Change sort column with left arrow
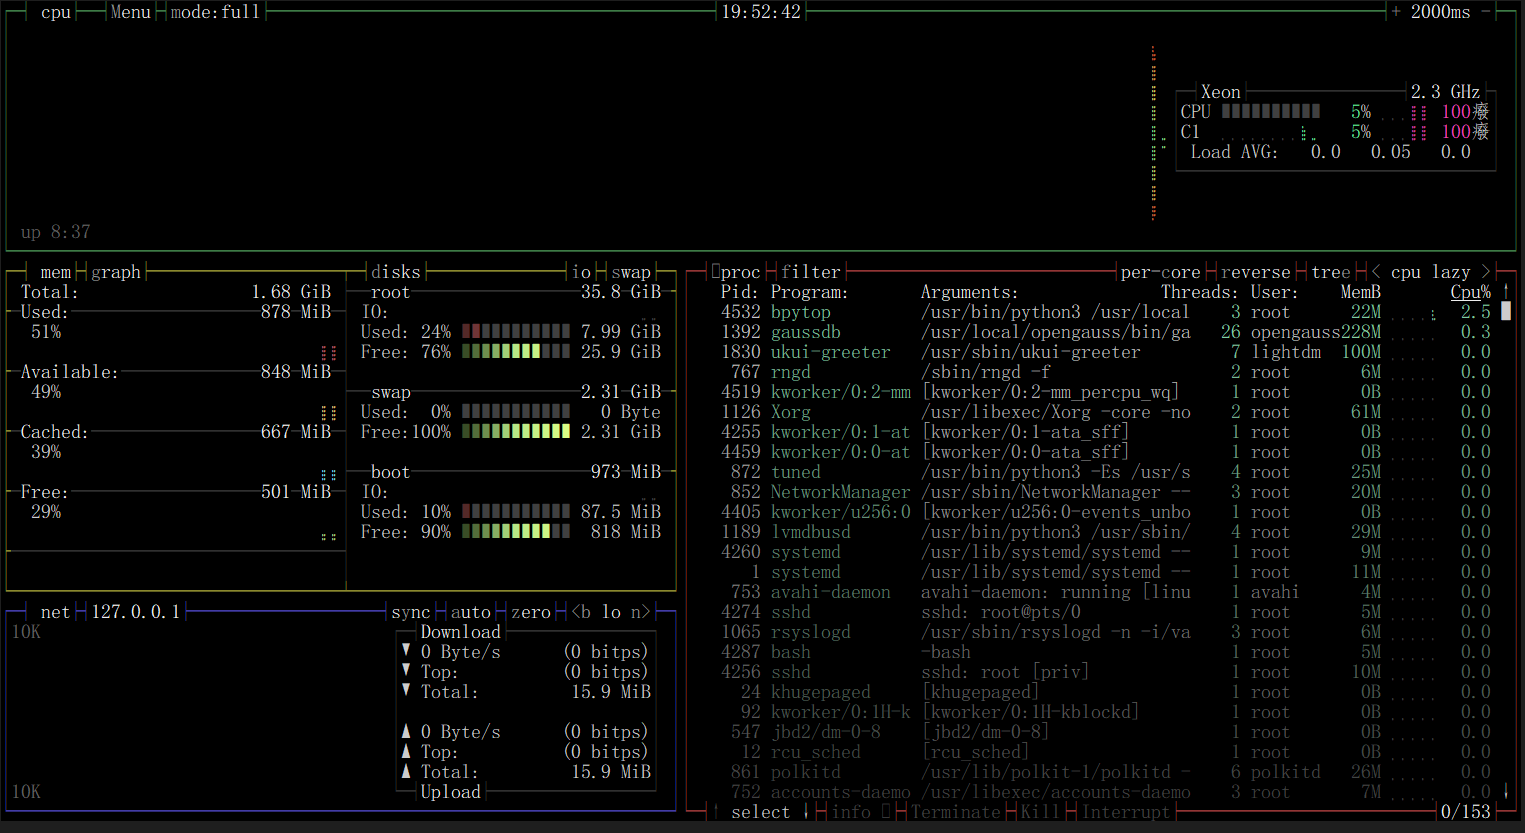The image size is (1525, 833). 1376,272
